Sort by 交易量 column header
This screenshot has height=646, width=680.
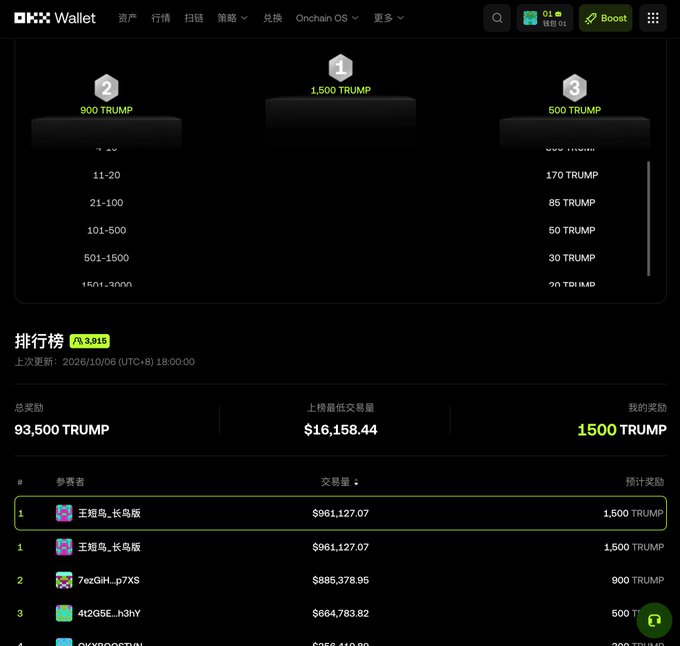coord(340,482)
